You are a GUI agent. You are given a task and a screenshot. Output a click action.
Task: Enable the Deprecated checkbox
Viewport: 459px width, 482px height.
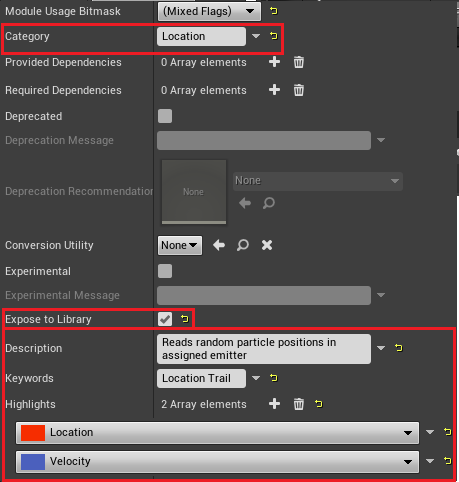165,116
